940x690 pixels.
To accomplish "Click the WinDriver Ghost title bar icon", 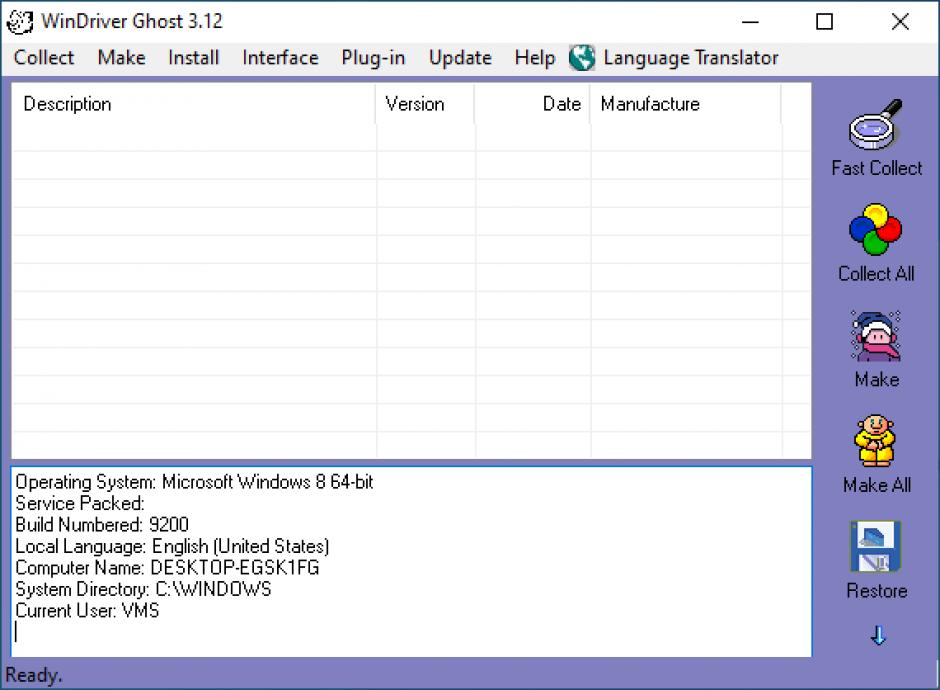I will pyautogui.click(x=20, y=21).
